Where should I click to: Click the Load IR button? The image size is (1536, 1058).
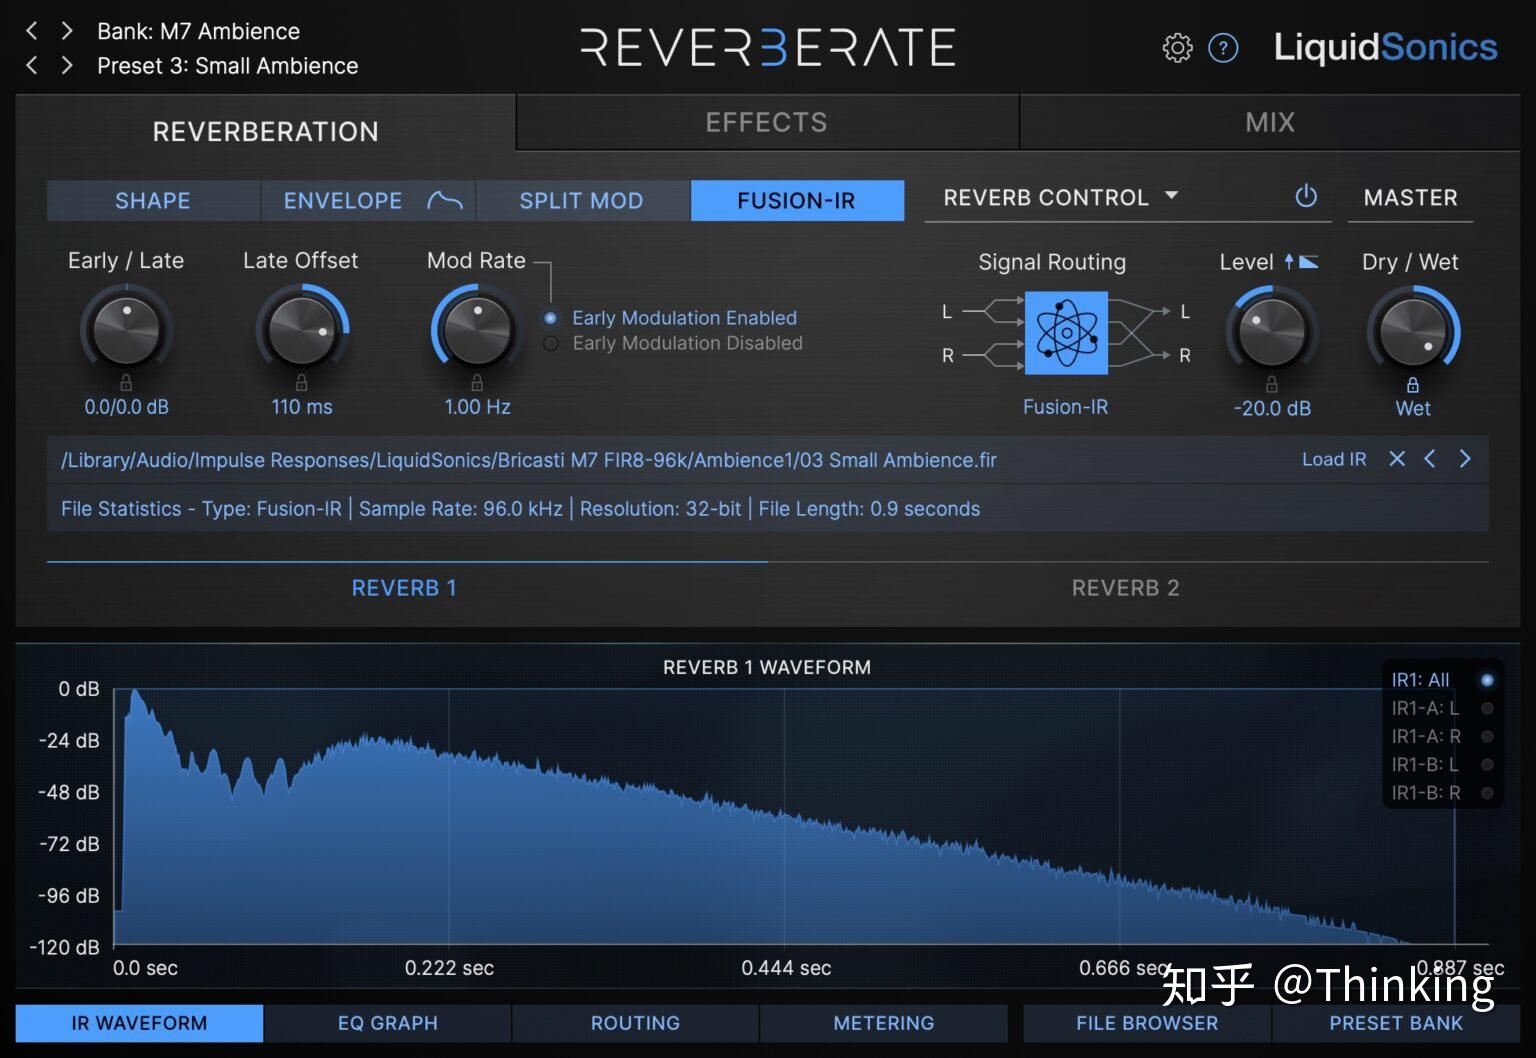coord(1333,459)
